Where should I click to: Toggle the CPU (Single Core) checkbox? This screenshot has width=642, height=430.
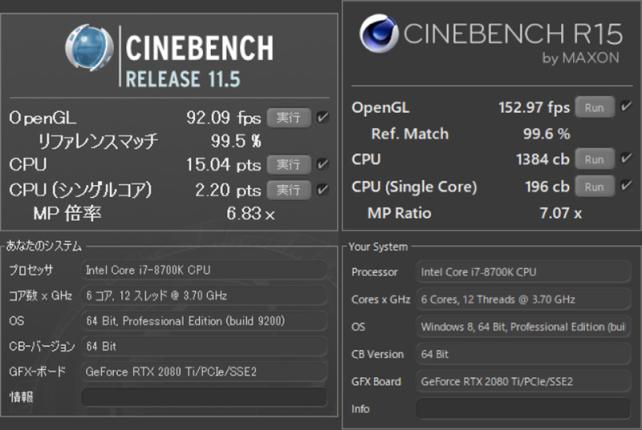[x=626, y=186]
